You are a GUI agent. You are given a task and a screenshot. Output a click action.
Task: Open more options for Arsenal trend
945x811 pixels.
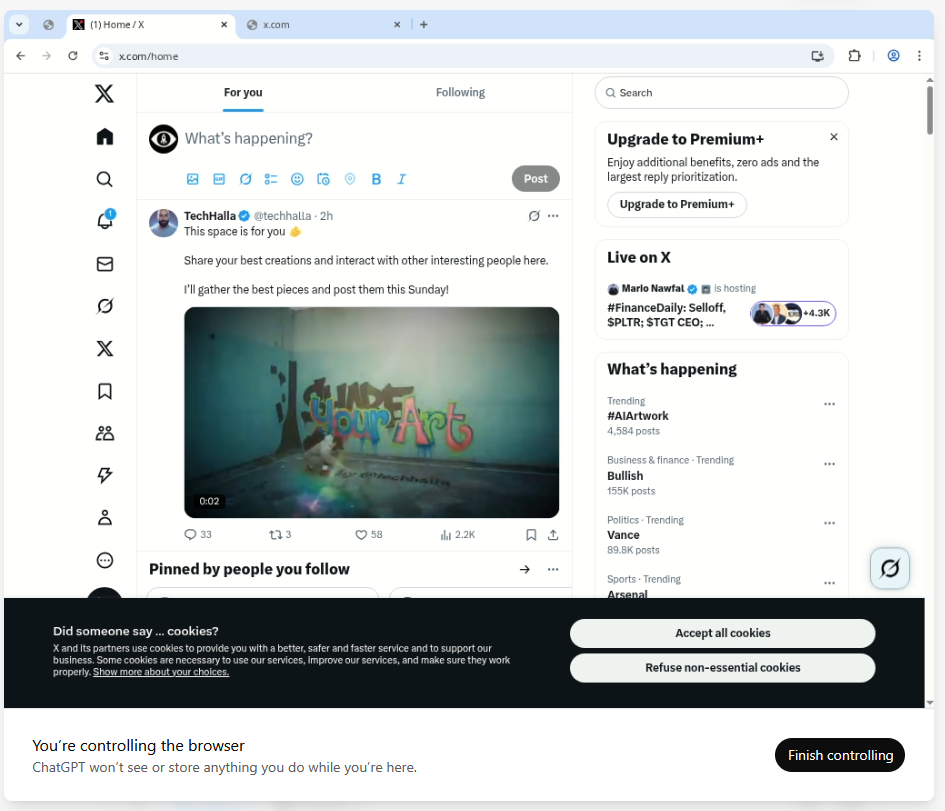[829, 583]
